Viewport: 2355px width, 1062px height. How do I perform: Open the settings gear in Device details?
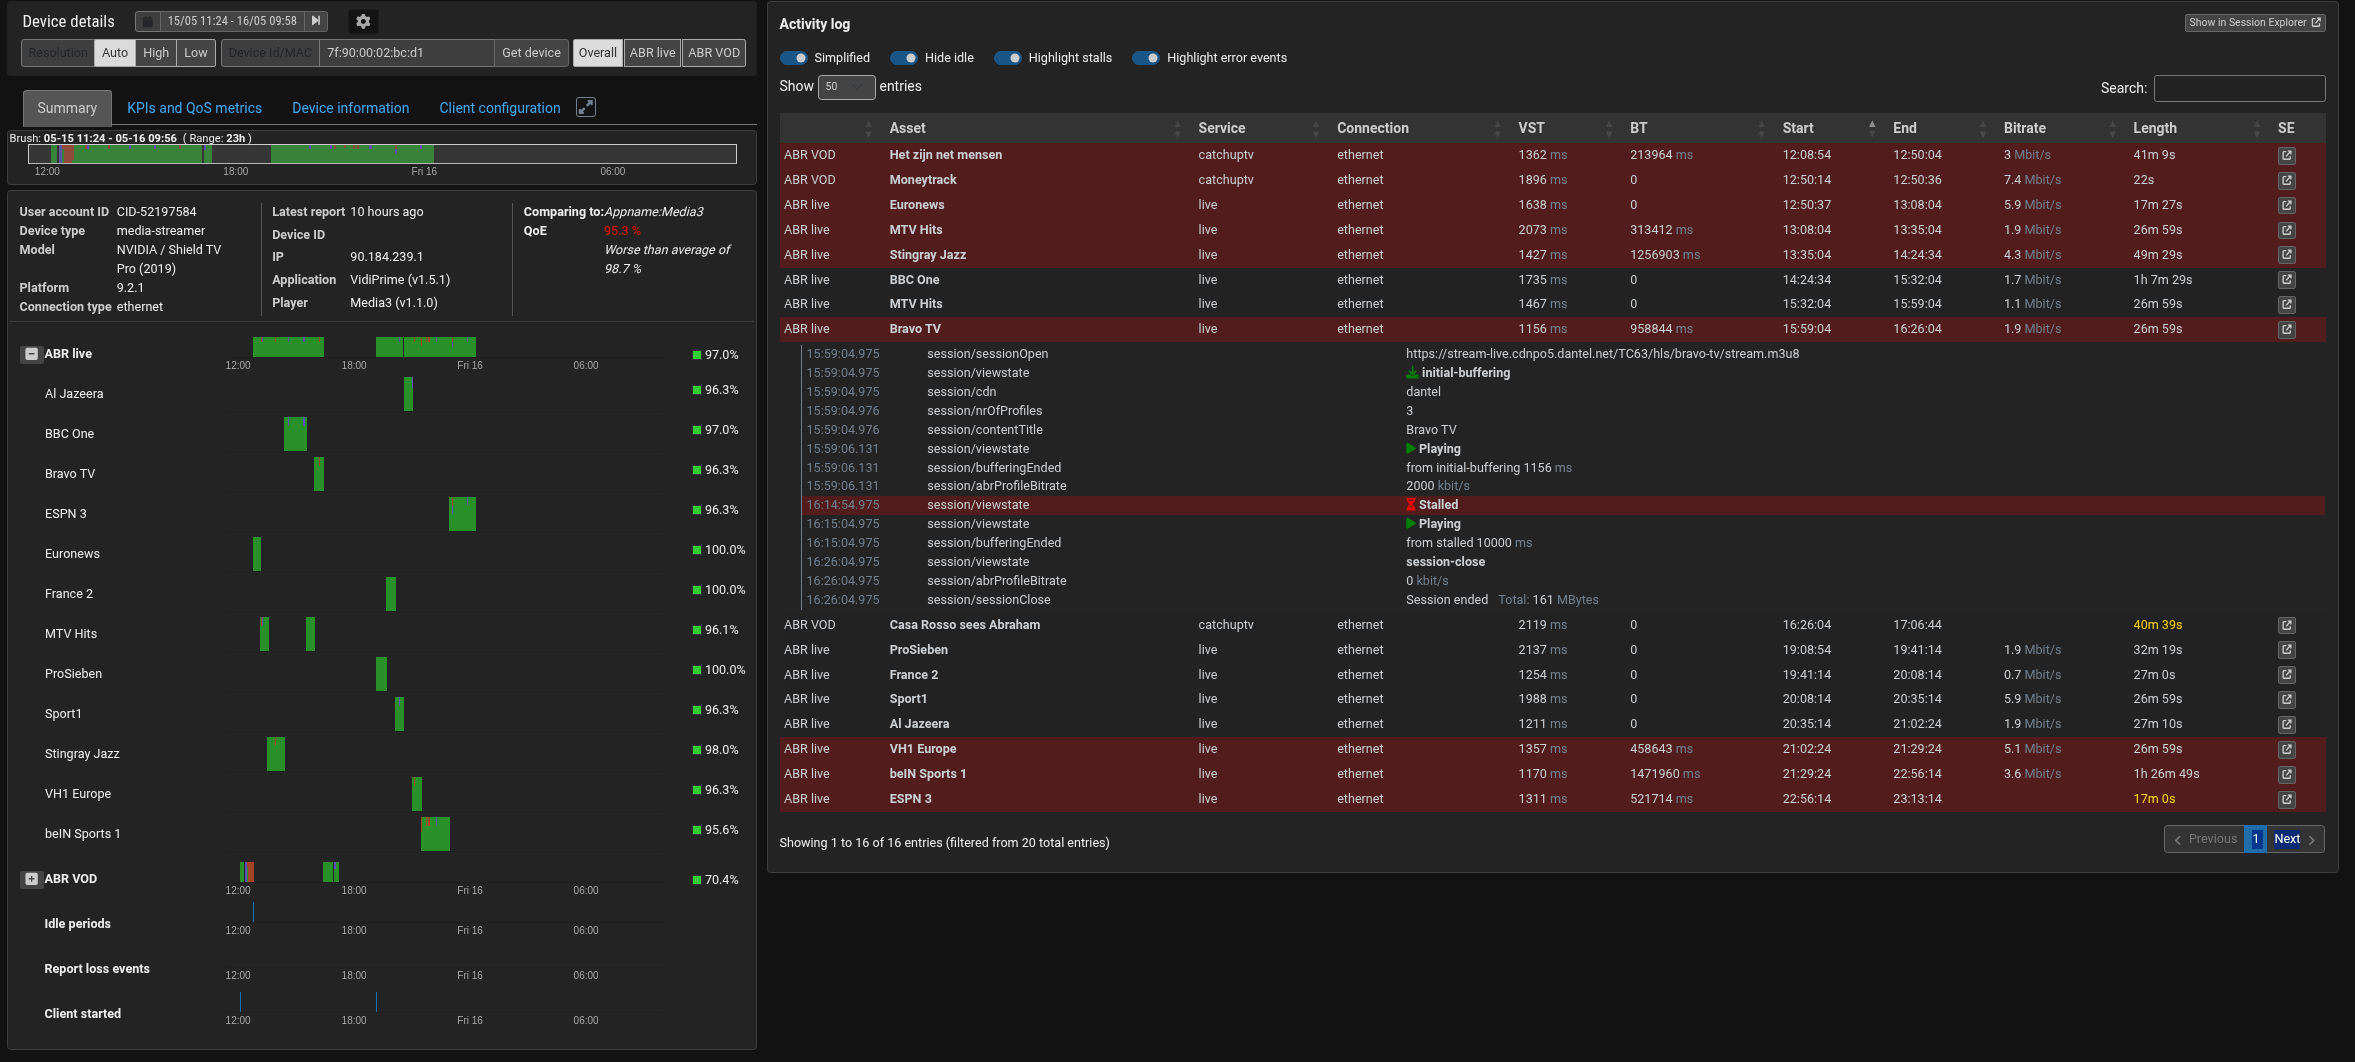pyautogui.click(x=362, y=20)
